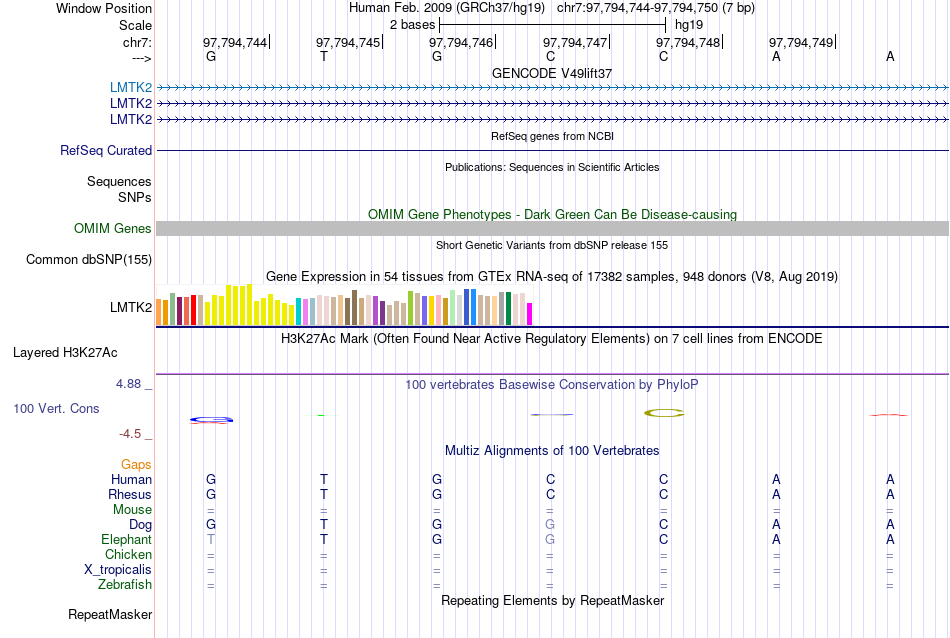The image size is (950, 638).
Task: Click the OMIM Gene Phenotypes green title
Action: [x=553, y=214]
